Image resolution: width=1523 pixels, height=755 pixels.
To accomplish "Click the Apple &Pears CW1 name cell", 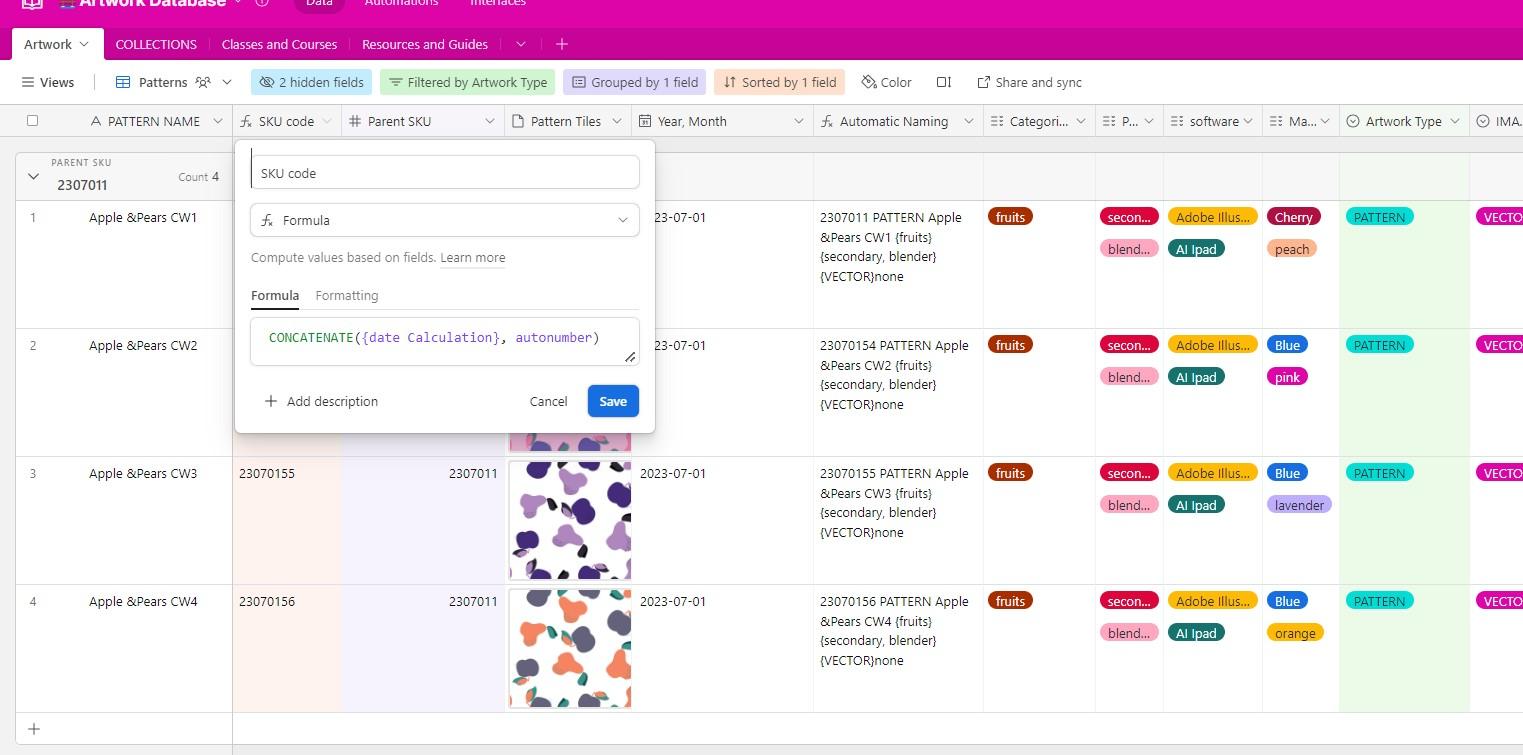I will pyautogui.click(x=143, y=217).
